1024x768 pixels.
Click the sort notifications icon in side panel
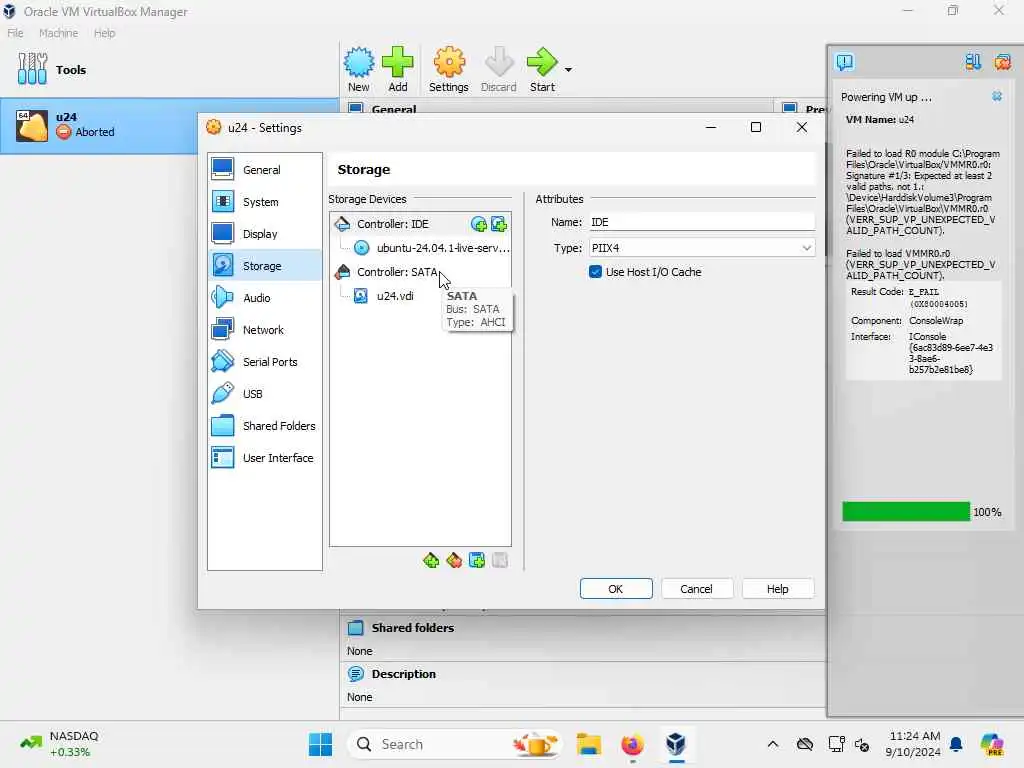[973, 62]
